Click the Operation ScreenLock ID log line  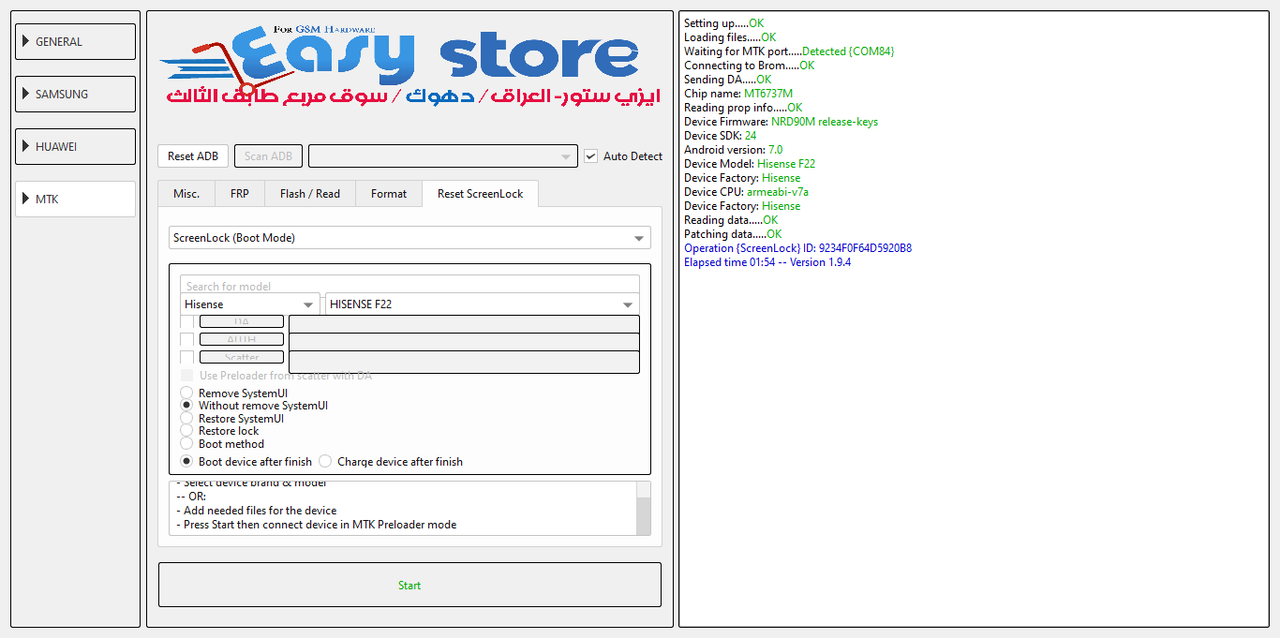pyautogui.click(x=798, y=248)
